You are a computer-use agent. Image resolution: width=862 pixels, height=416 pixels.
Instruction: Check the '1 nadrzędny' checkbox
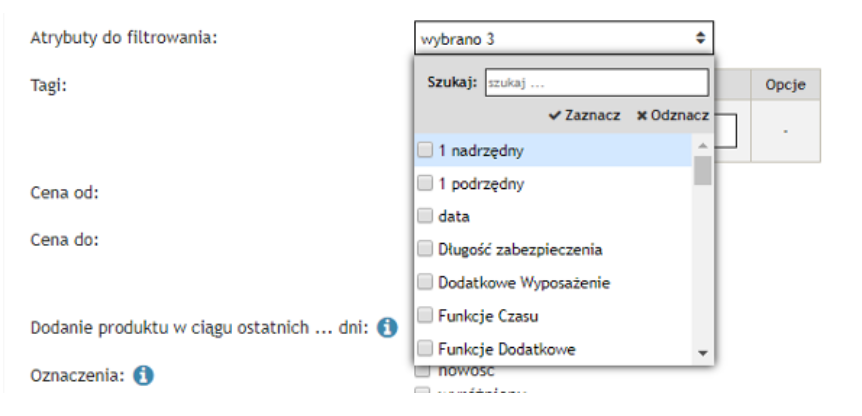pyautogui.click(x=425, y=151)
